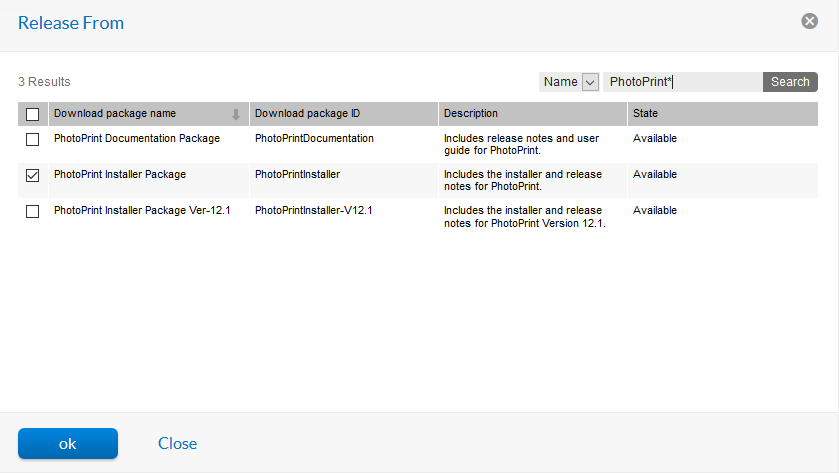Image resolution: width=839 pixels, height=473 pixels.
Task: Click the ok button
Action: [x=68, y=444]
